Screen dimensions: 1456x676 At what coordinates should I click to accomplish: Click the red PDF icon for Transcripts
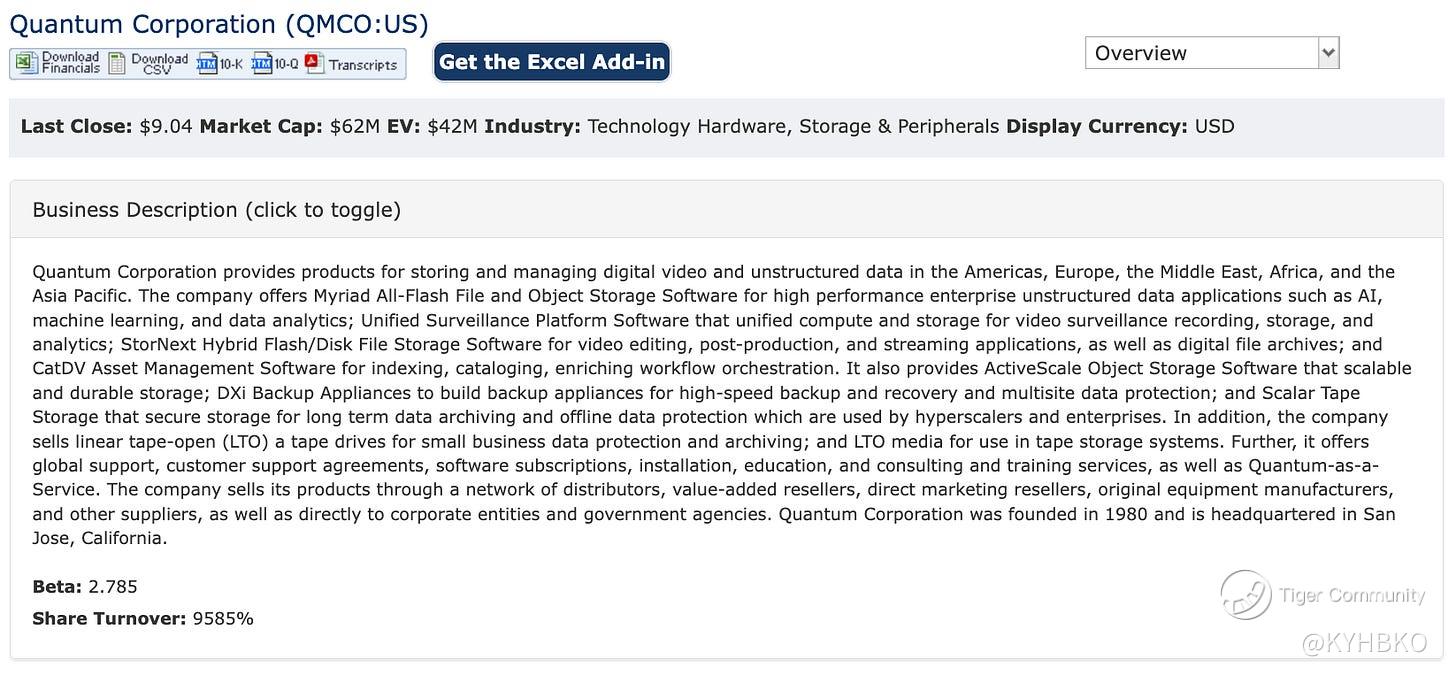315,64
